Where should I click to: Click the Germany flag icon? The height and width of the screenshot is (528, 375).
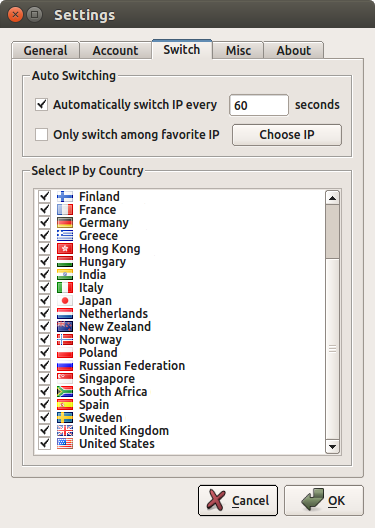click(x=65, y=223)
